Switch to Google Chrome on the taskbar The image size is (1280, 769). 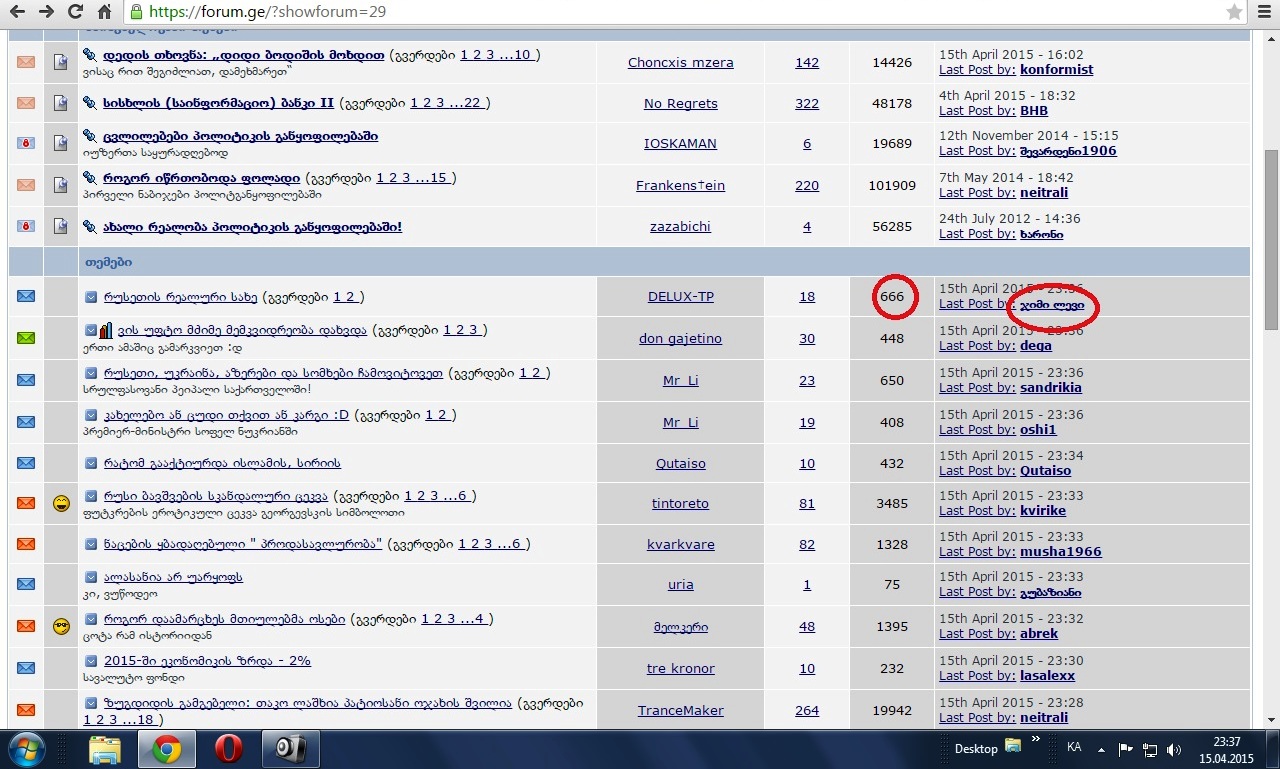(166, 748)
